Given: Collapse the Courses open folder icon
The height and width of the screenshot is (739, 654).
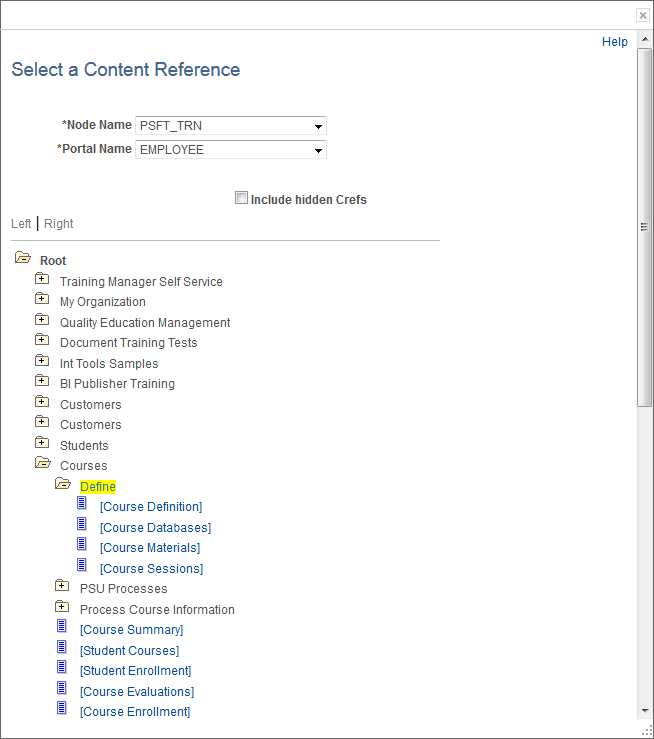Looking at the screenshot, I should [x=43, y=463].
